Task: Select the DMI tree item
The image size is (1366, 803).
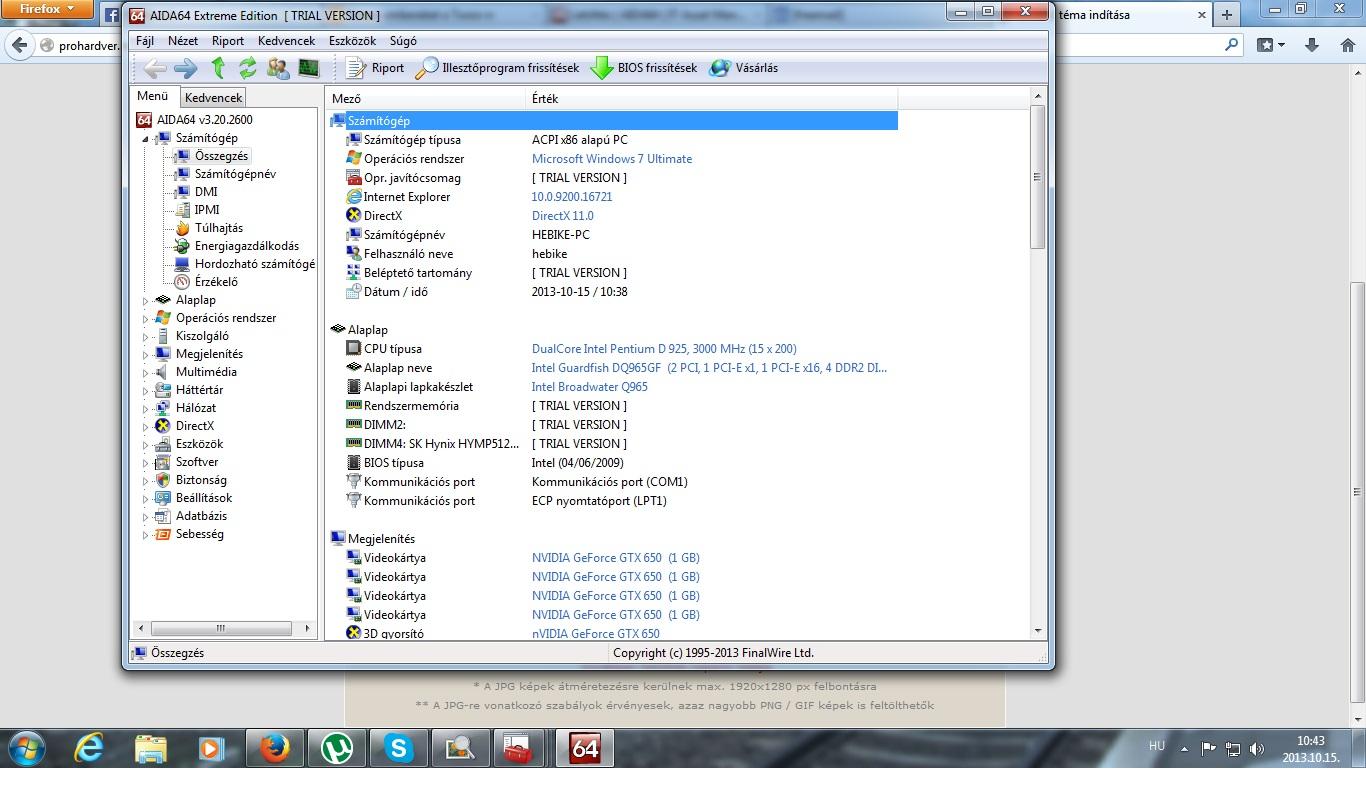Action: (x=206, y=192)
